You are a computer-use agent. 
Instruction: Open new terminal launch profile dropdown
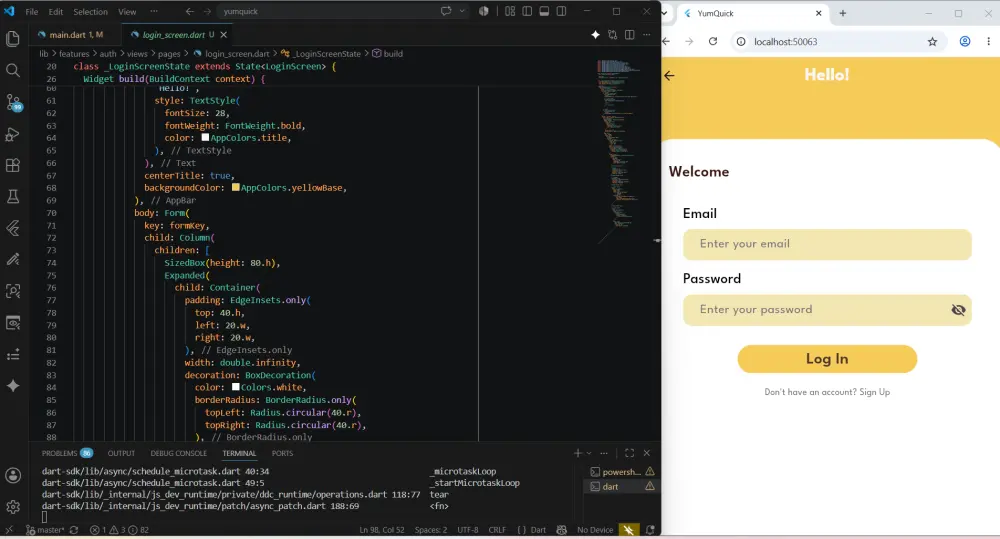point(589,453)
